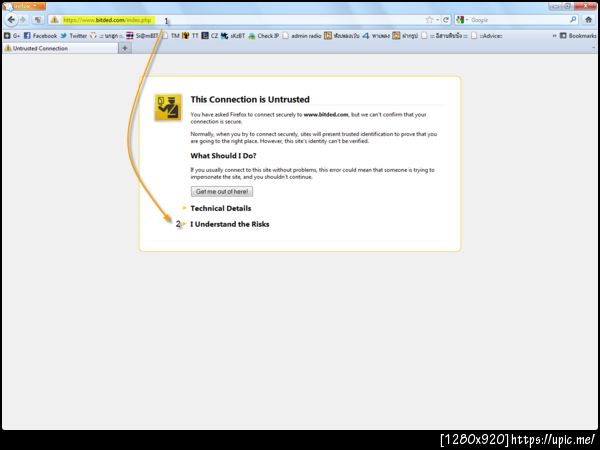Go to the Home page icon
600x450 pixels.
589,20
